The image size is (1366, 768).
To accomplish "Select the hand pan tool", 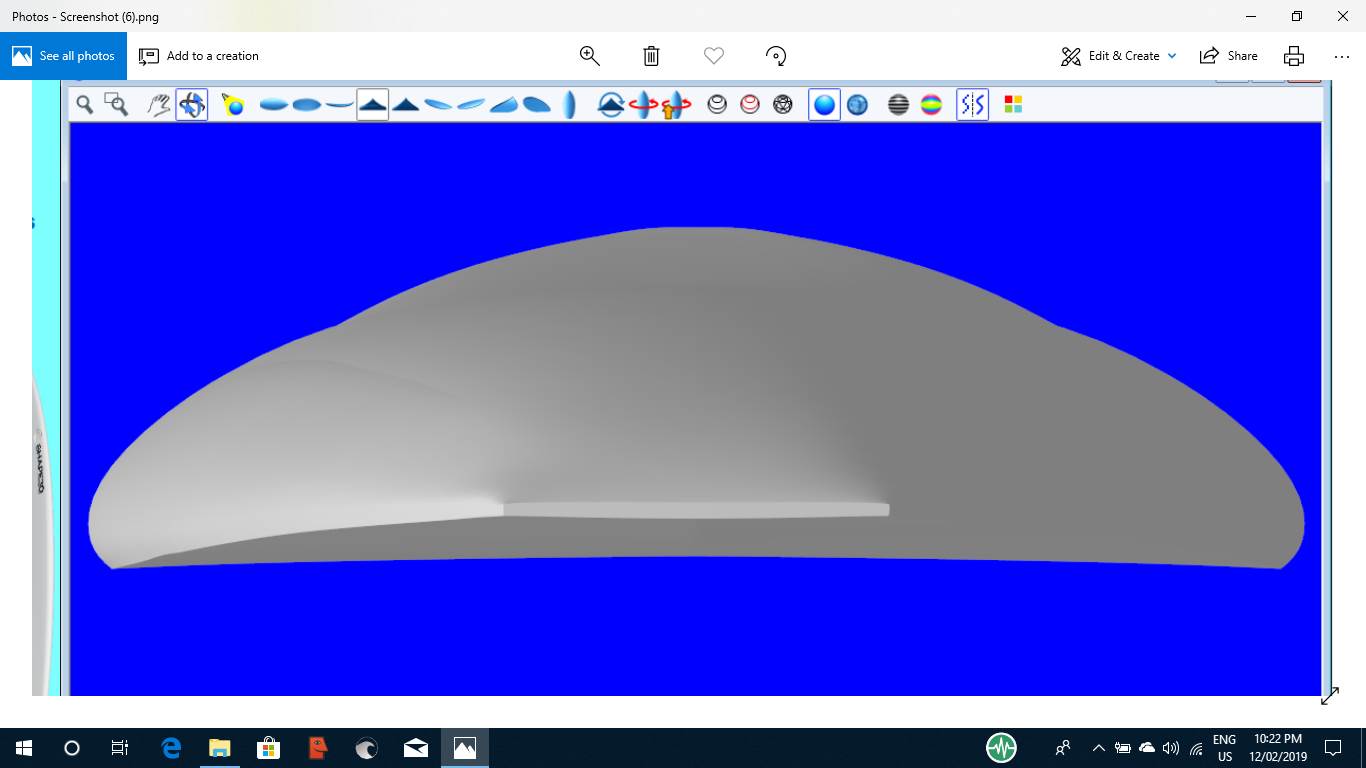I will click(158, 104).
